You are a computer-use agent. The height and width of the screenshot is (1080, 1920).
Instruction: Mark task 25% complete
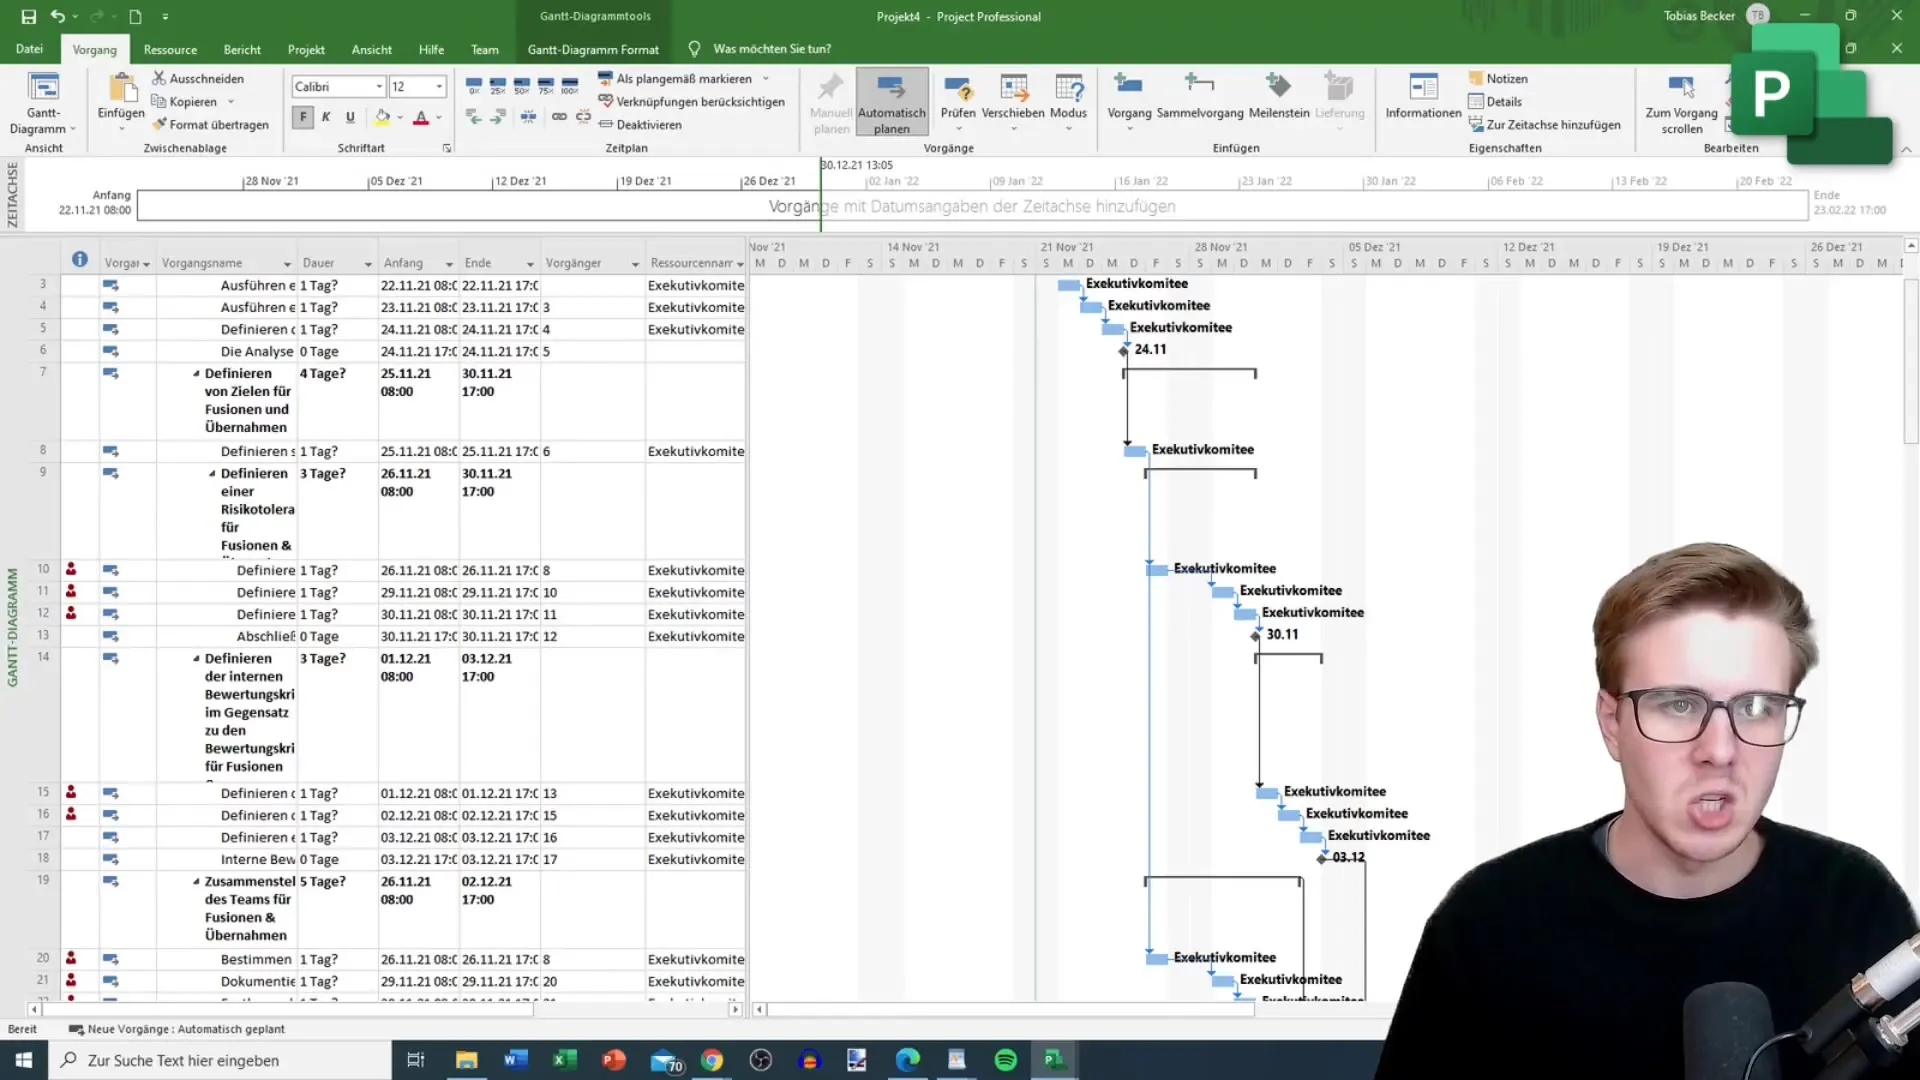tap(498, 86)
